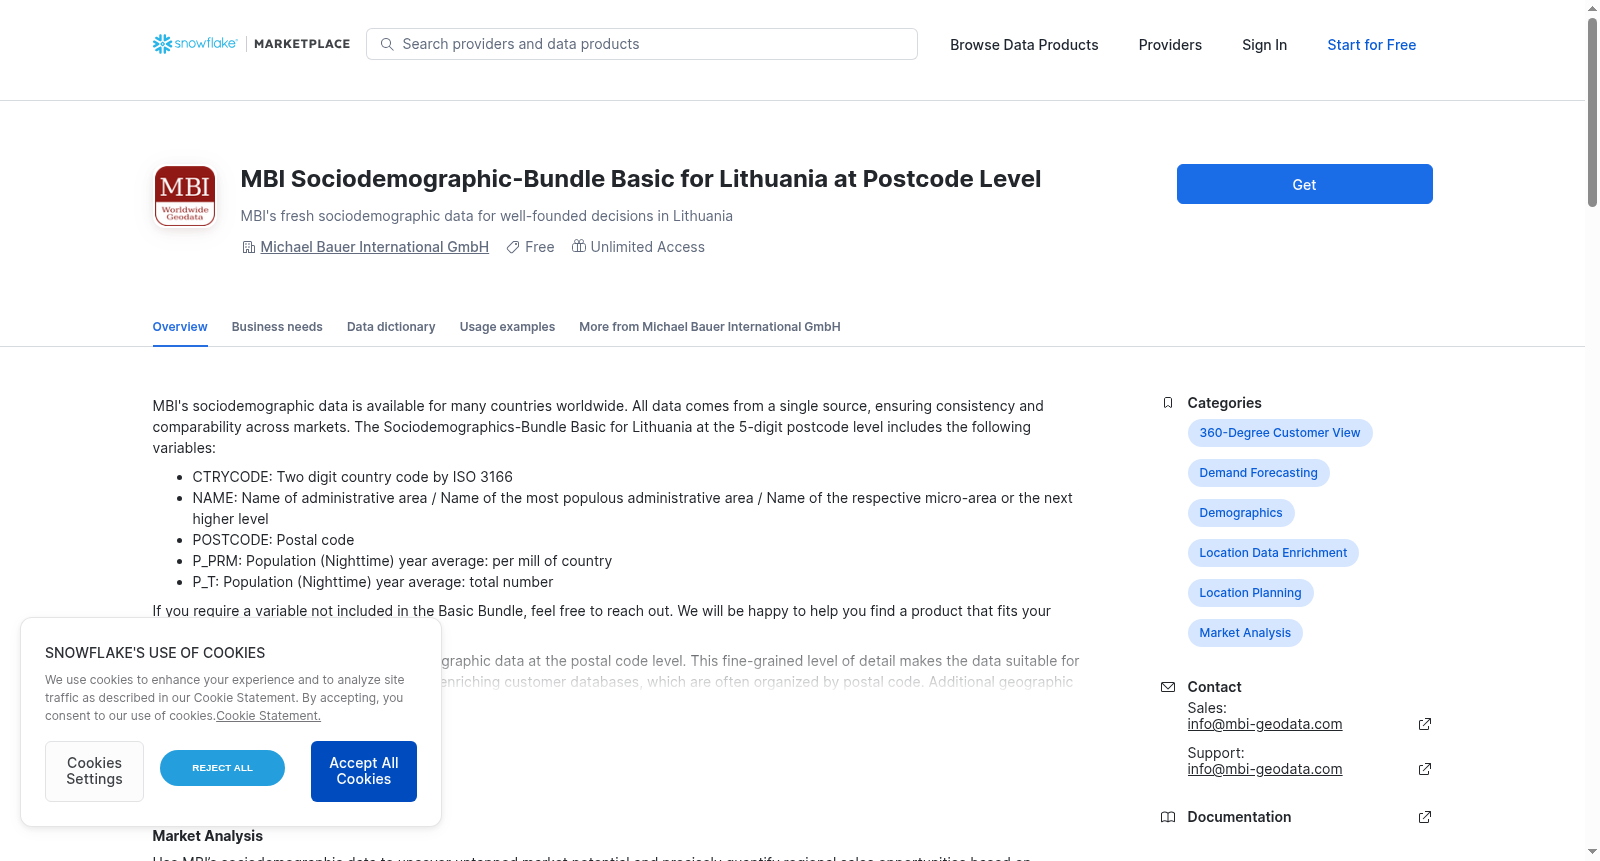The width and height of the screenshot is (1600, 861).
Task: Click the Support info@mbi-geodata.com email link
Action: pos(1265,769)
